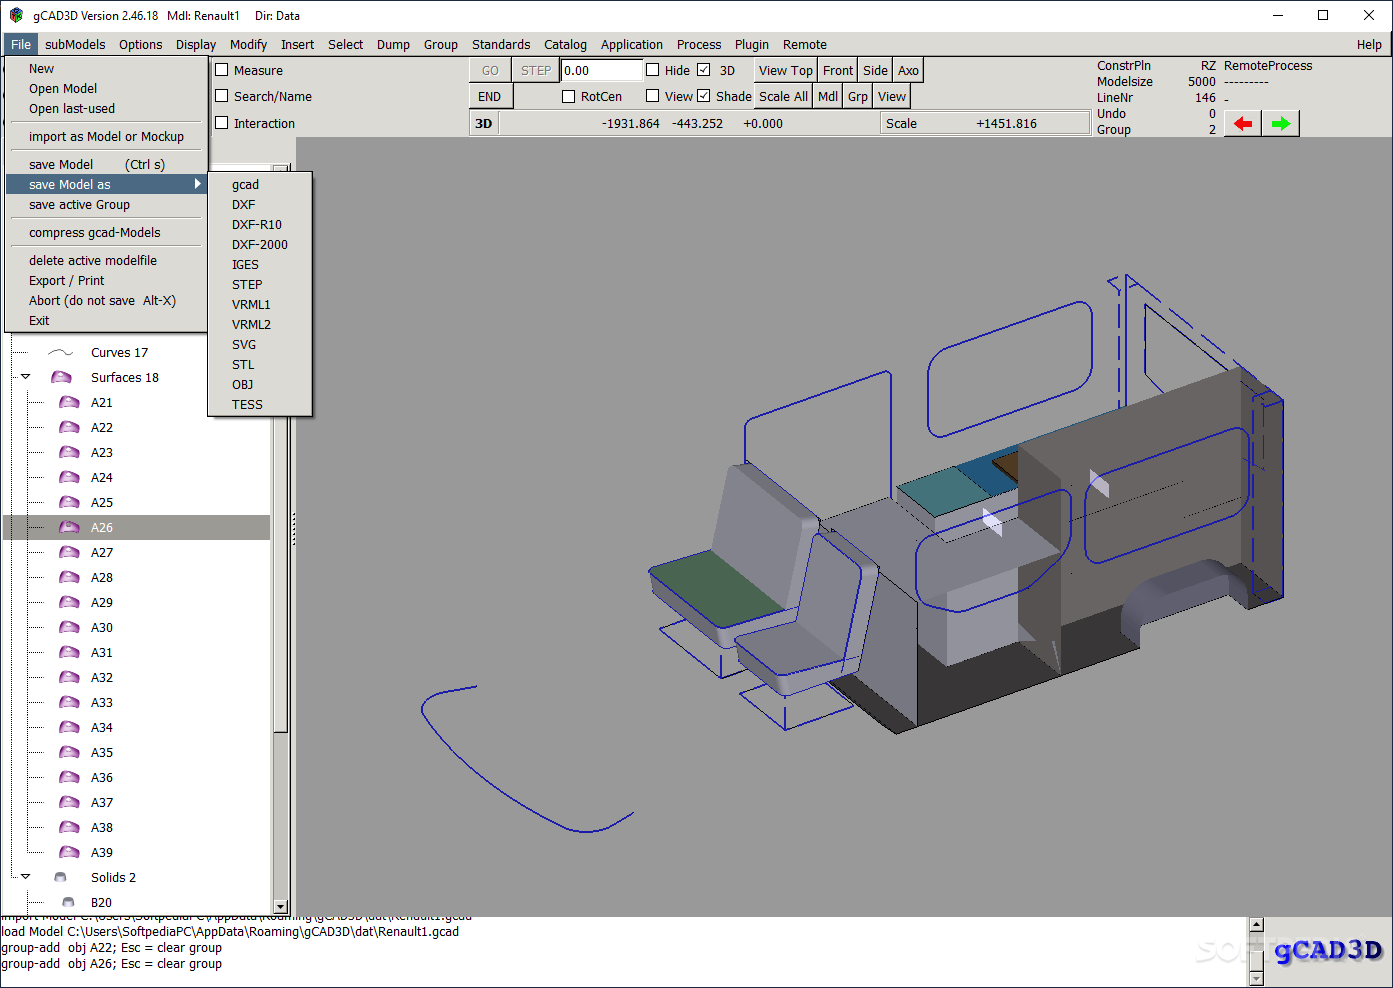Screen dimensions: 1393x988
Task: Click the tree panel scroll-down arrow
Action: pyautogui.click(x=280, y=906)
